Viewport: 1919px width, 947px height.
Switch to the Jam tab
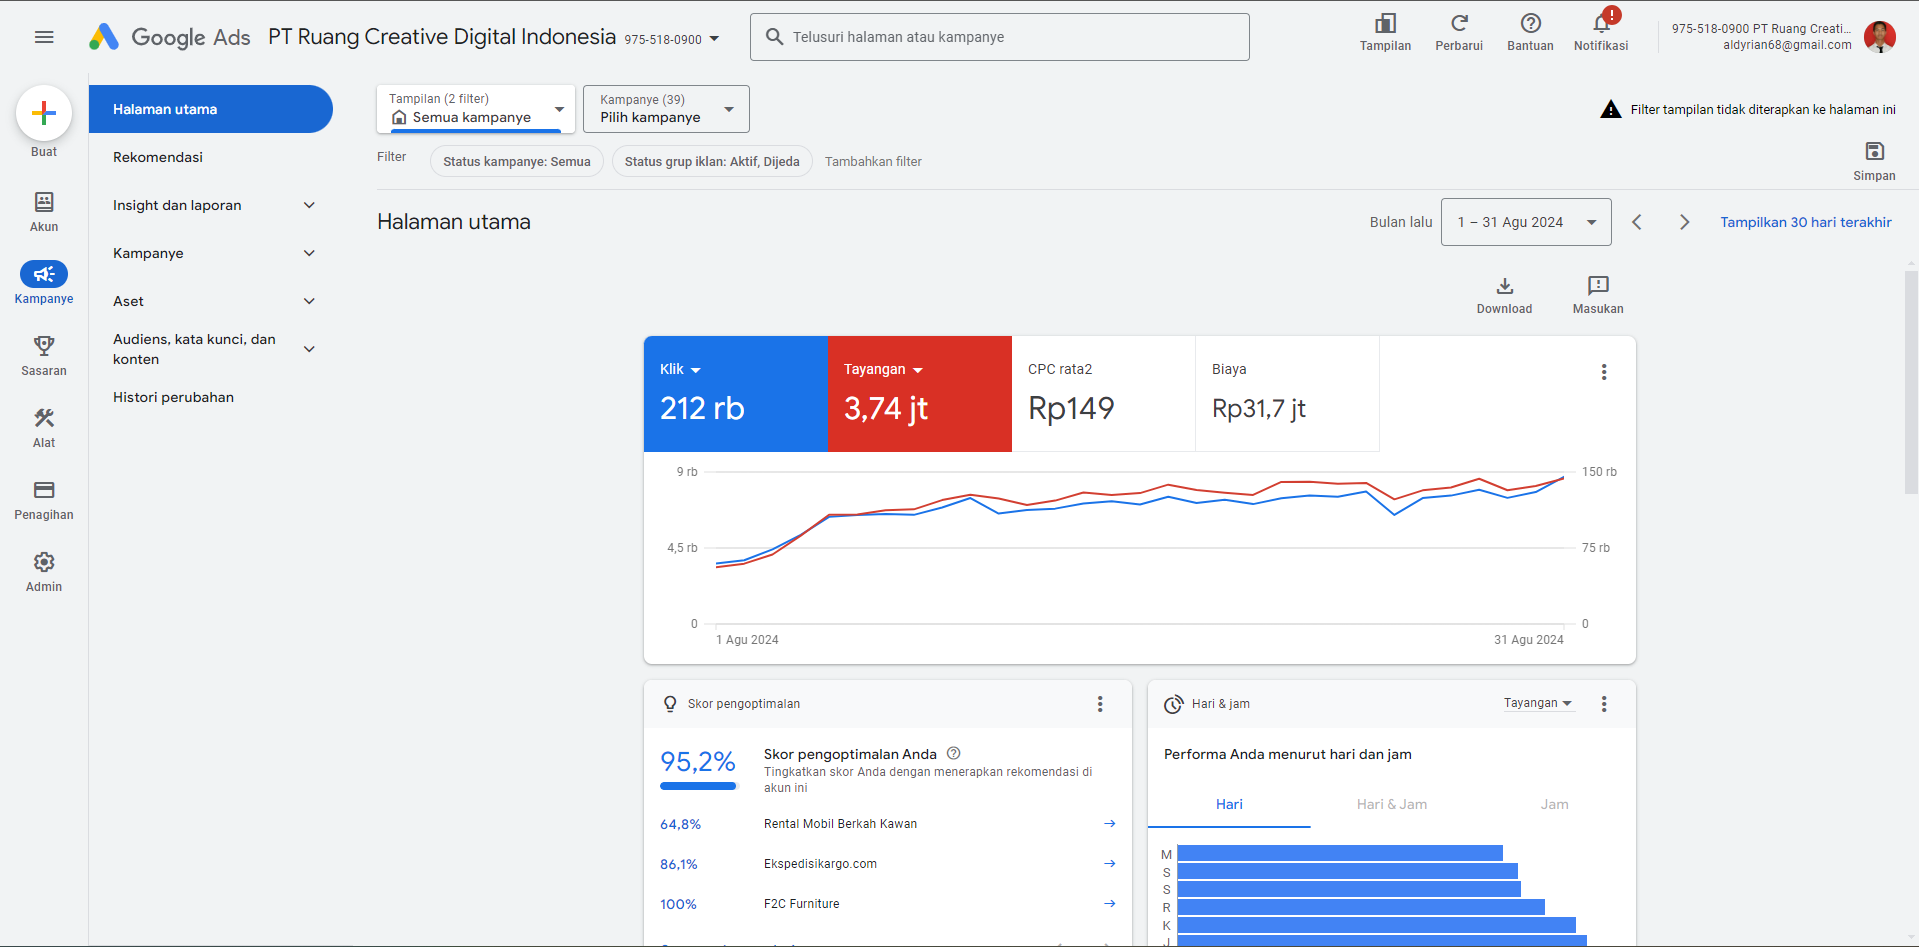coord(1554,804)
